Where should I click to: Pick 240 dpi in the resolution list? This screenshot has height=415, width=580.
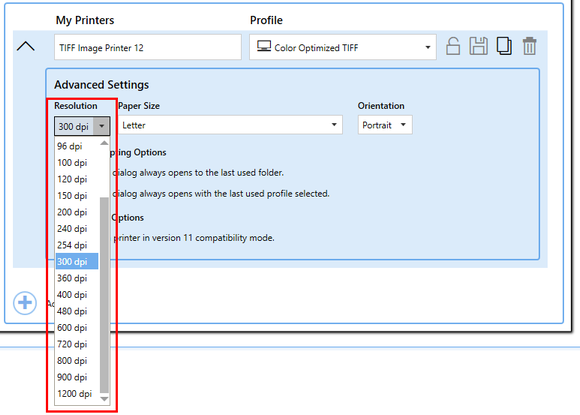[x=77, y=229]
